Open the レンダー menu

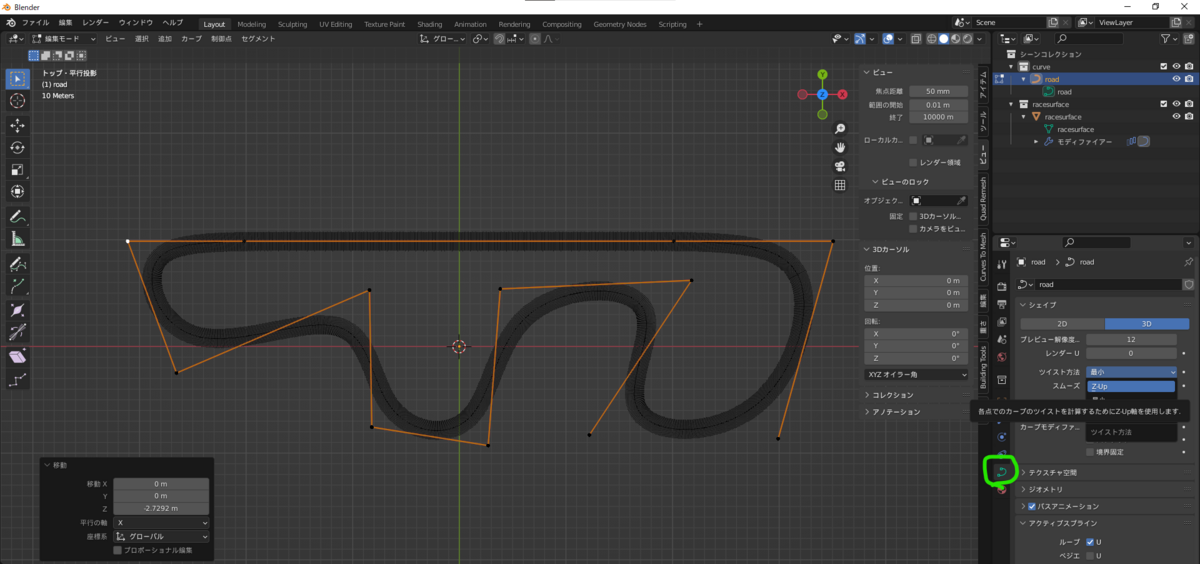click(96, 22)
